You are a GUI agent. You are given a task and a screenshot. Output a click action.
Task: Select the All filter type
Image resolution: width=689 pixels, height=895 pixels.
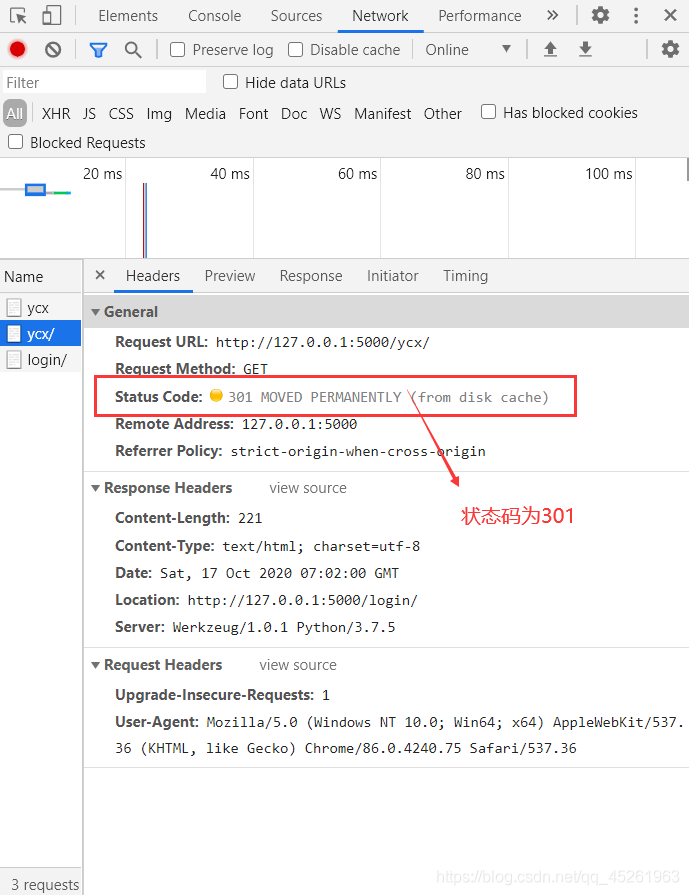click(x=15, y=113)
